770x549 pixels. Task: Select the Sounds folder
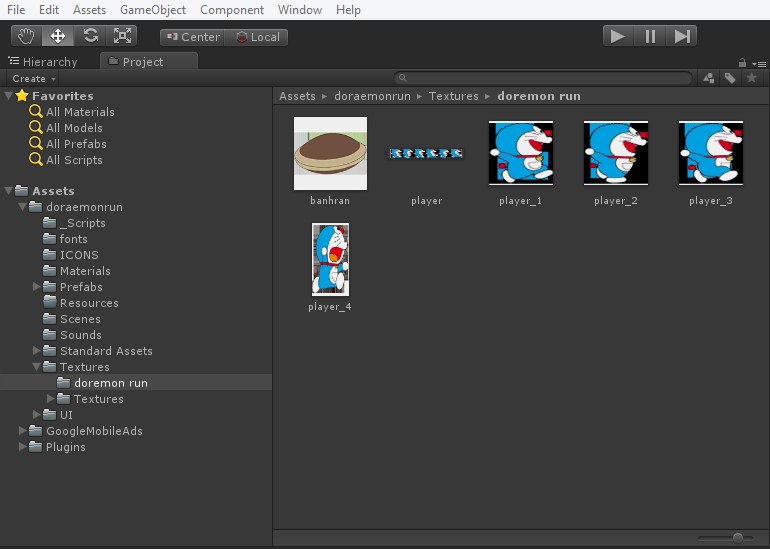(x=81, y=335)
